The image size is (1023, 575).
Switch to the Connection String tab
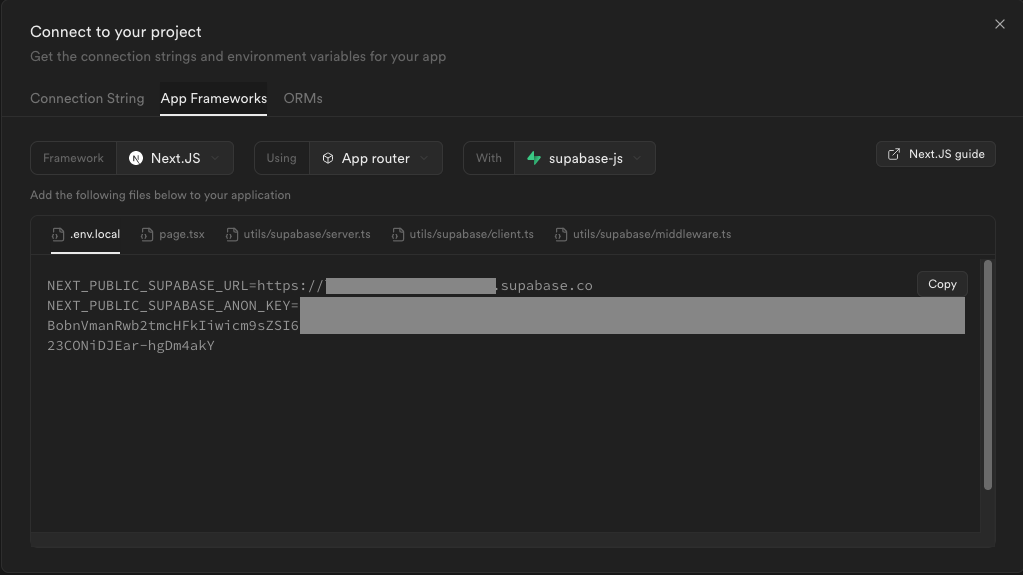(x=87, y=99)
